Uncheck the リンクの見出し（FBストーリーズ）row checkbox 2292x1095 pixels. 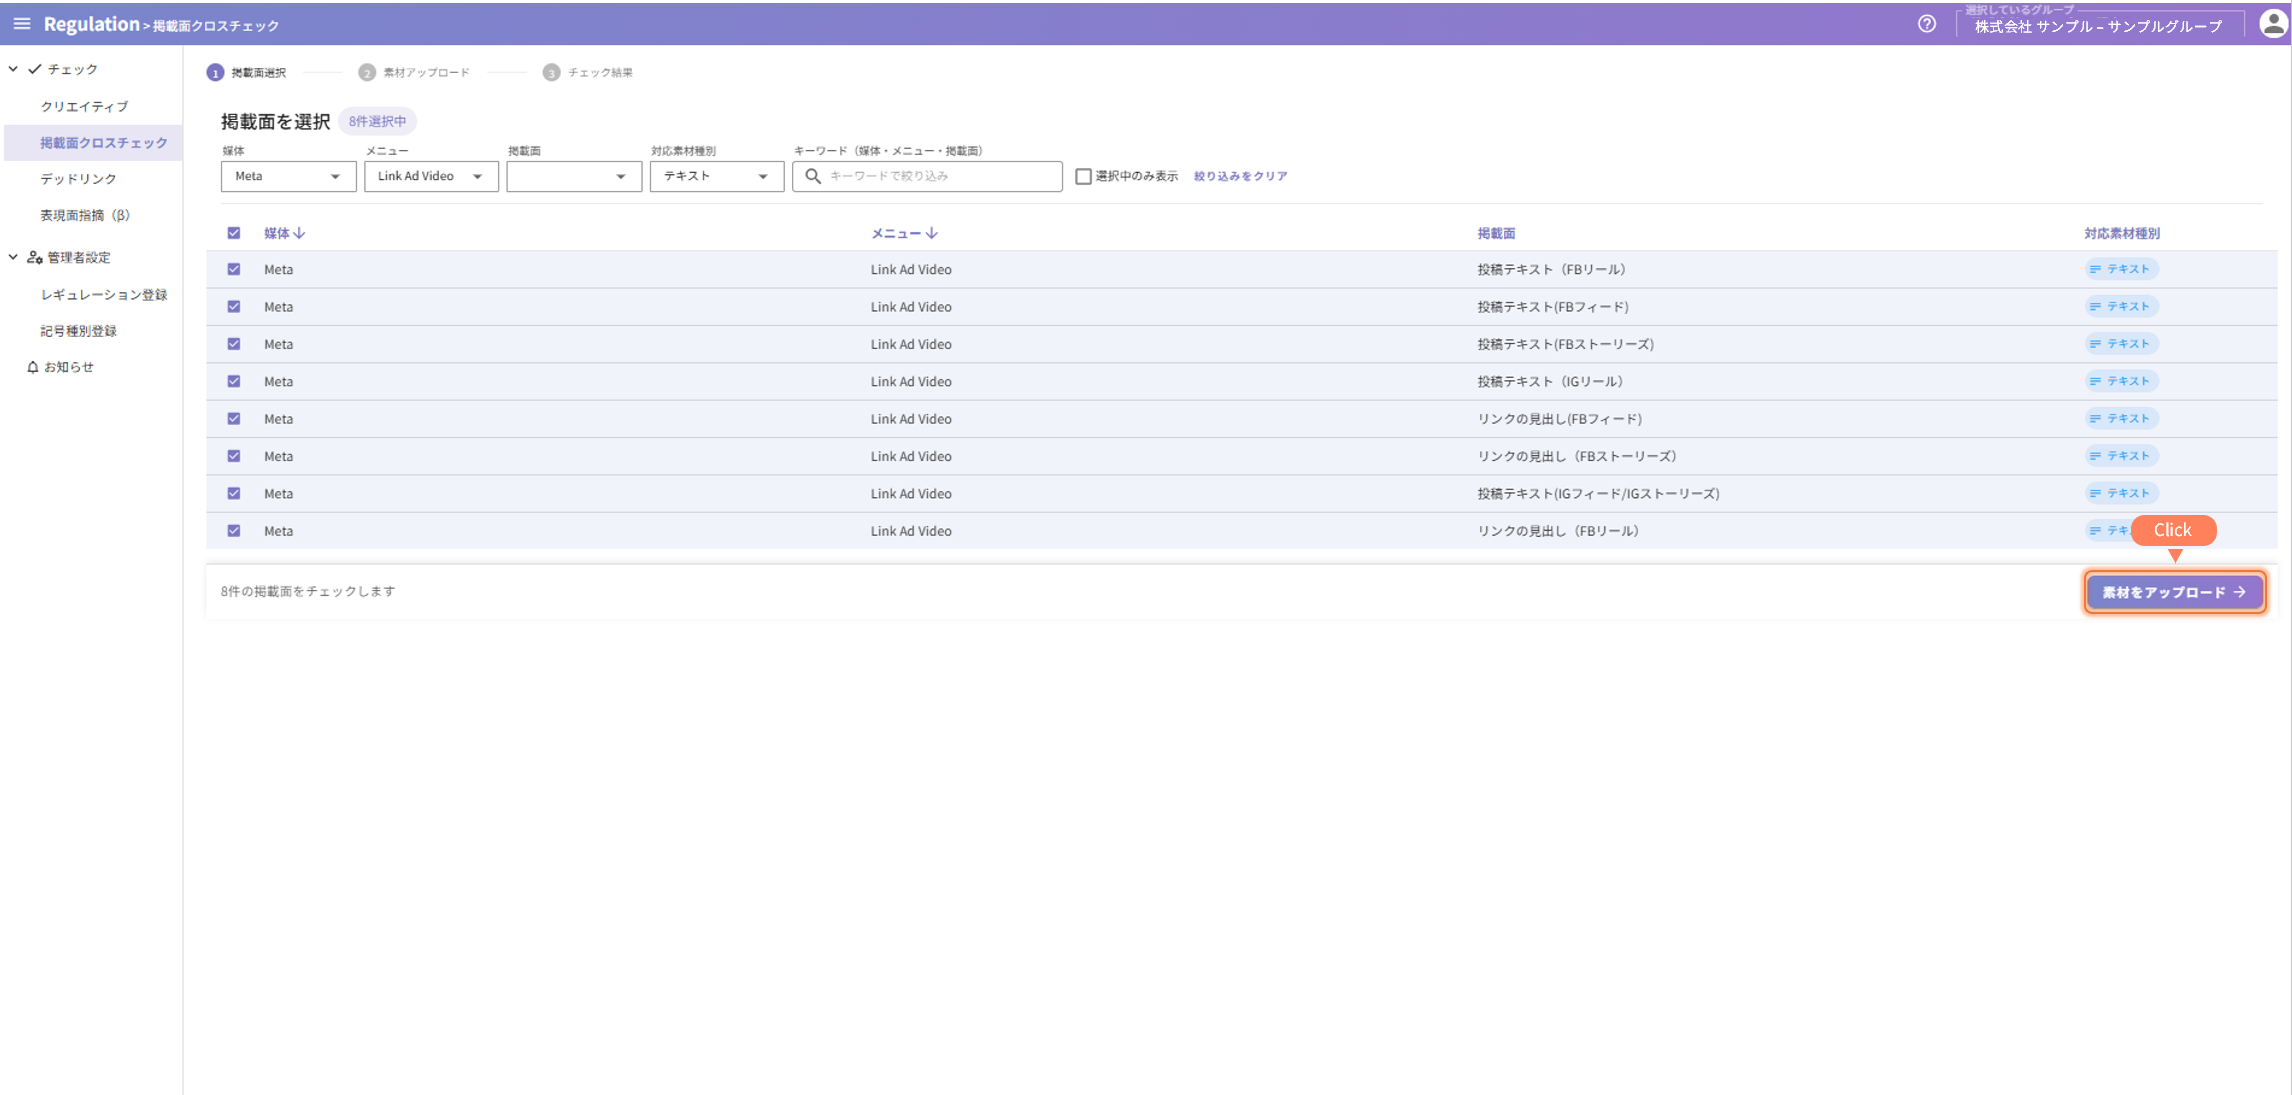234,456
